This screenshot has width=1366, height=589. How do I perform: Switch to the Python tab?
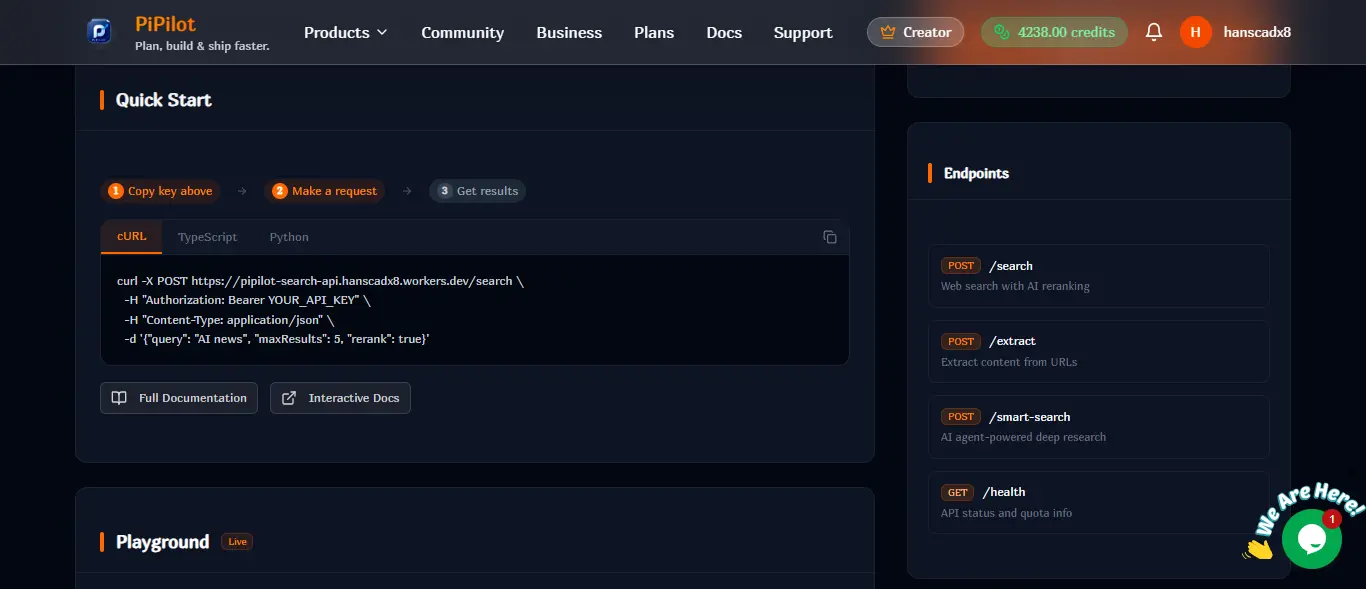point(289,237)
